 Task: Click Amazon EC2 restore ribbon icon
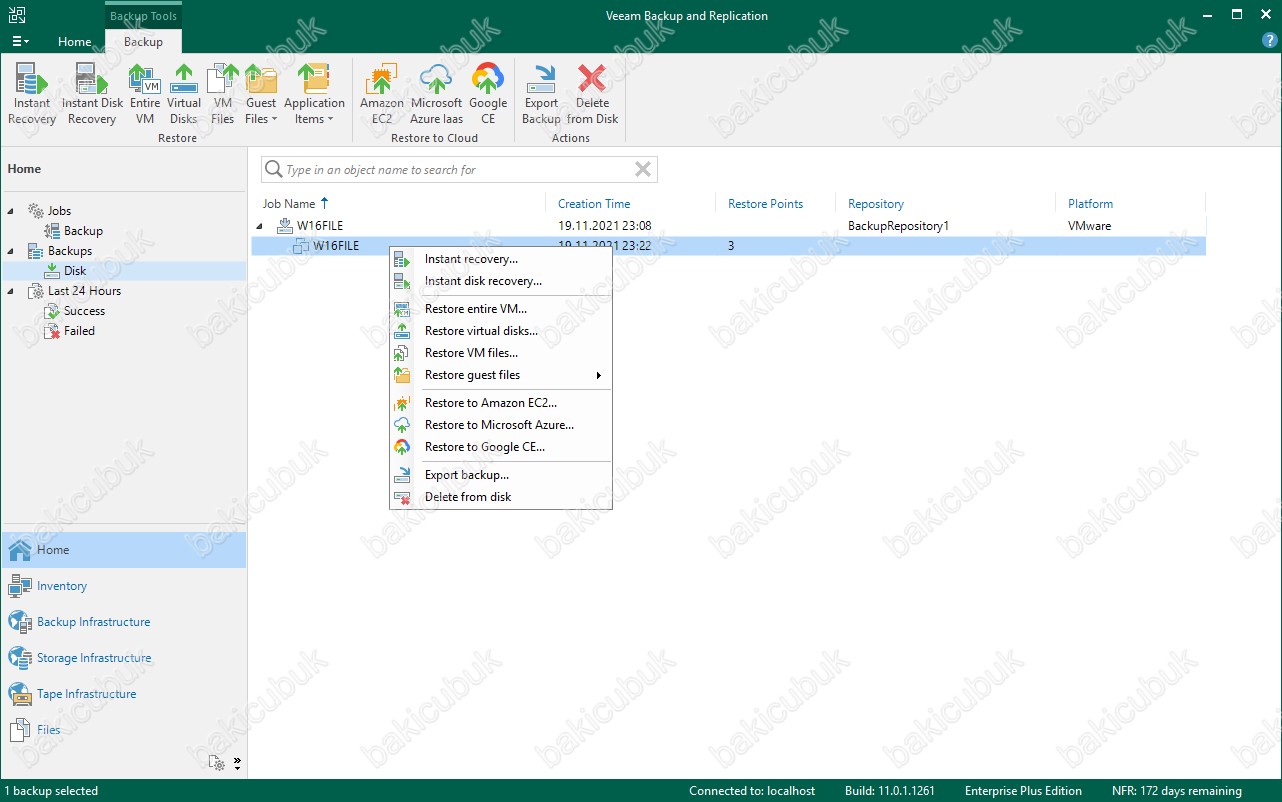382,95
